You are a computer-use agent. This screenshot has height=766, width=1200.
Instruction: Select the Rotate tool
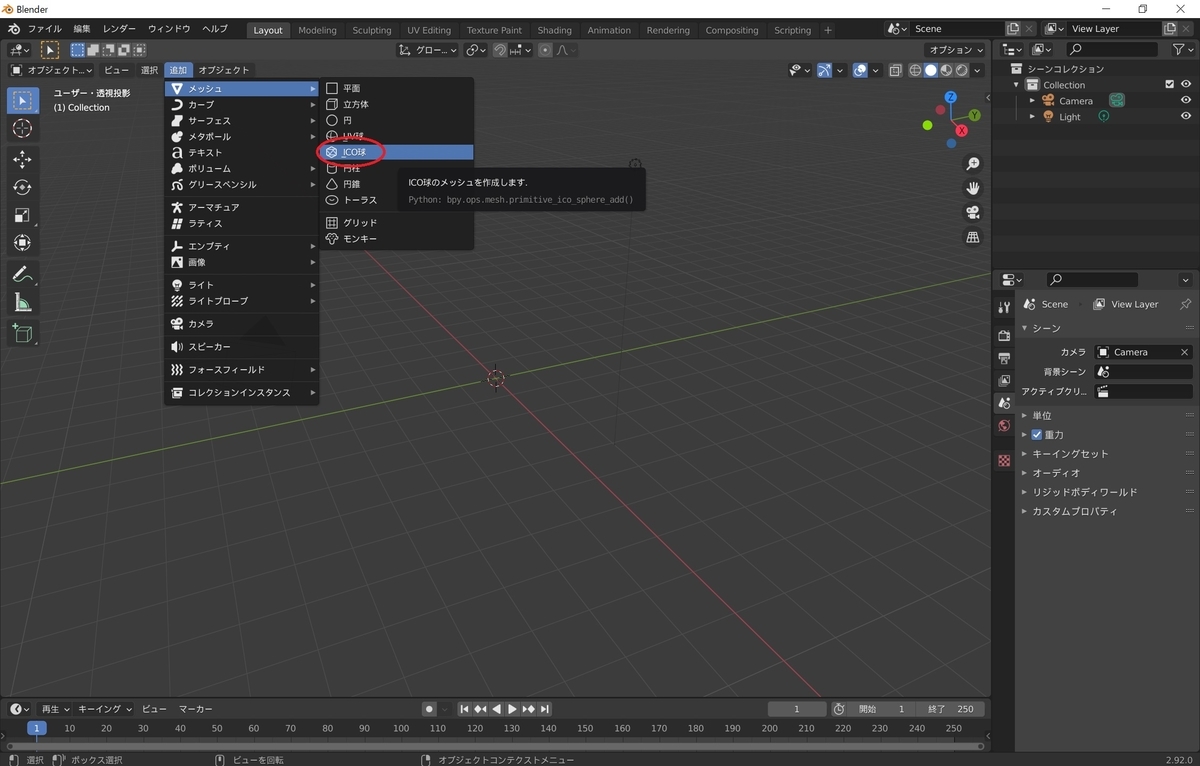pyautogui.click(x=22, y=187)
